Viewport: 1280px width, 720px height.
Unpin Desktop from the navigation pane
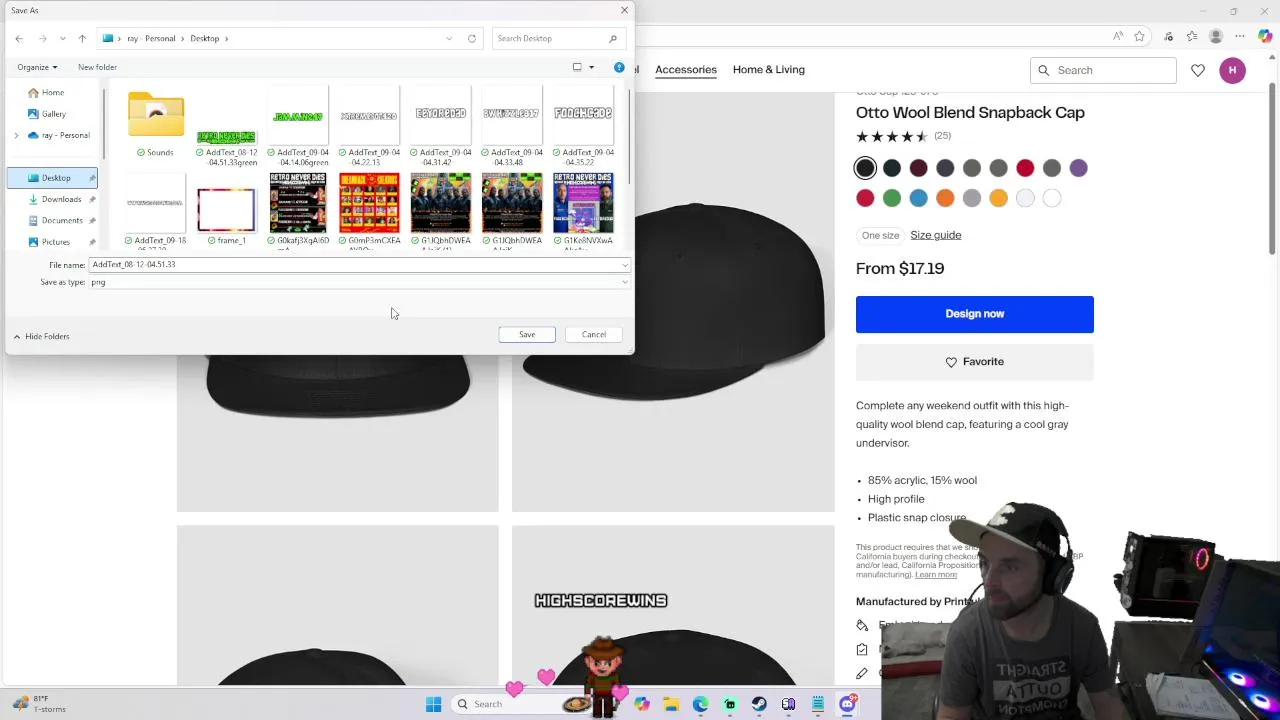92,178
